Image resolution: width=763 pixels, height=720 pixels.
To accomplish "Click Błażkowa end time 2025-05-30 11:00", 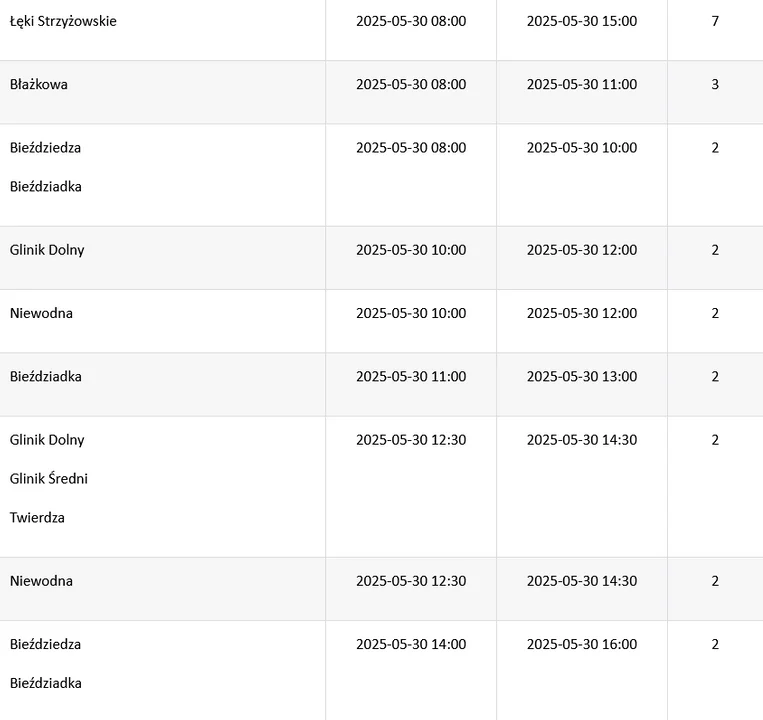I will click(581, 85).
